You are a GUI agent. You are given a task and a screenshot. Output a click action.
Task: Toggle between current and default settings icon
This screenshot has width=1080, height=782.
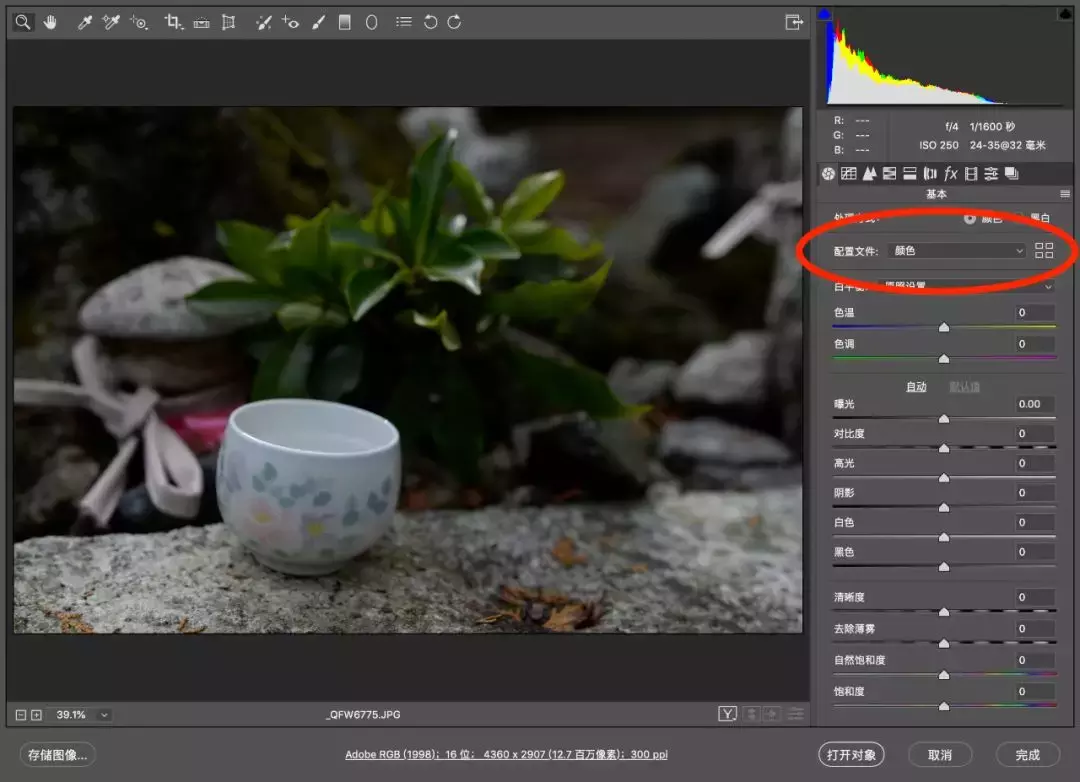796,714
